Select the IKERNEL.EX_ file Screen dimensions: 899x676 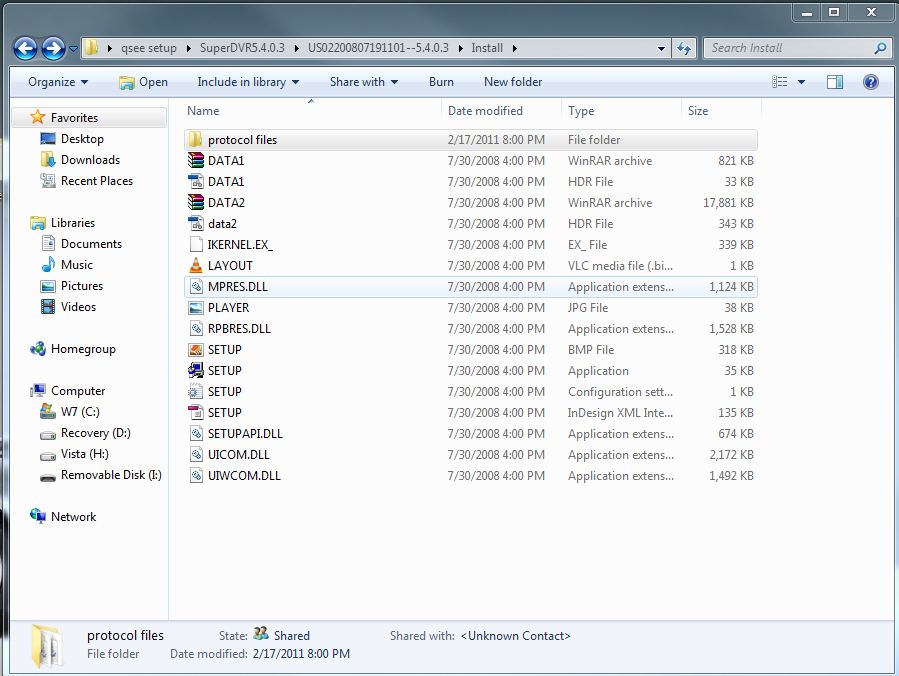point(240,245)
